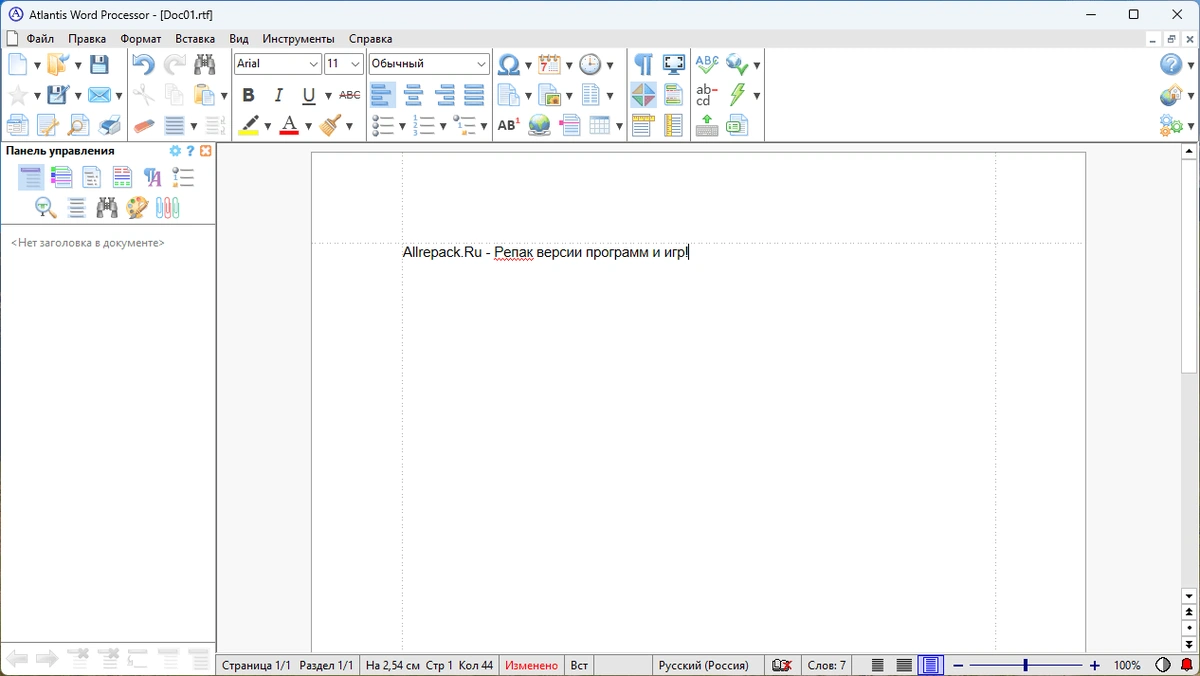The width and height of the screenshot is (1200, 676).
Task: Click the Слов: 7 word count
Action: (x=827, y=665)
